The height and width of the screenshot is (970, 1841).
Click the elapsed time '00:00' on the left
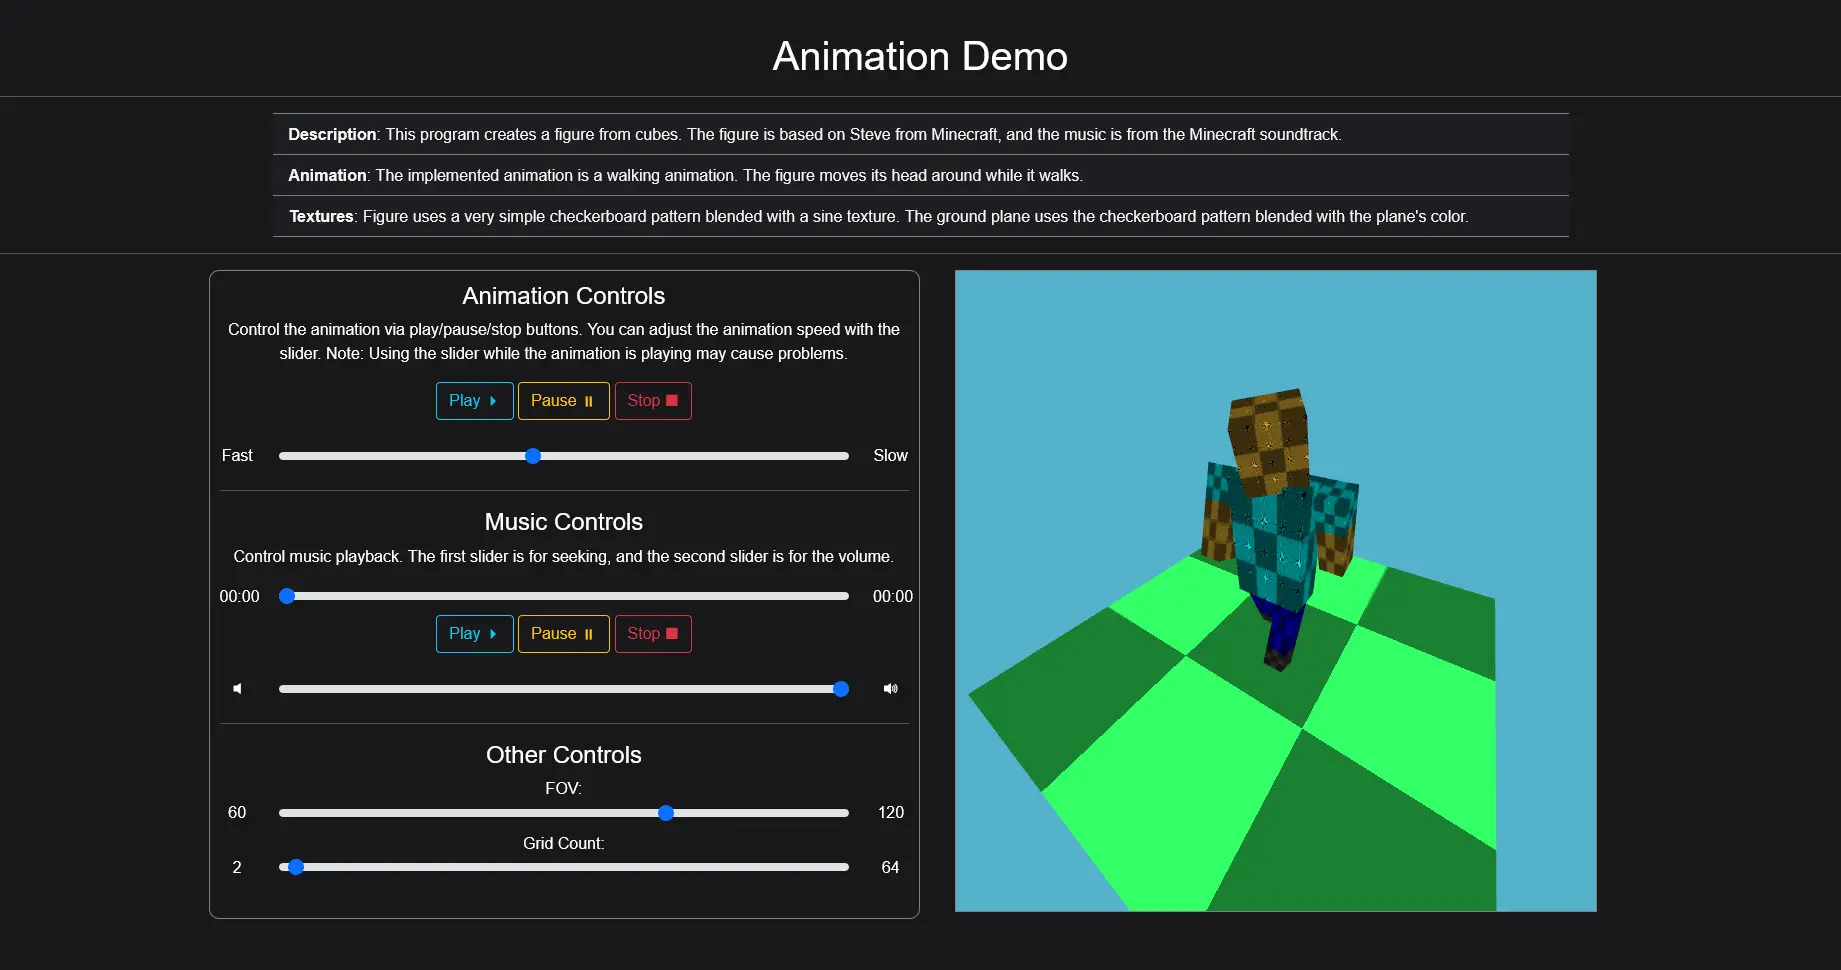click(x=239, y=597)
